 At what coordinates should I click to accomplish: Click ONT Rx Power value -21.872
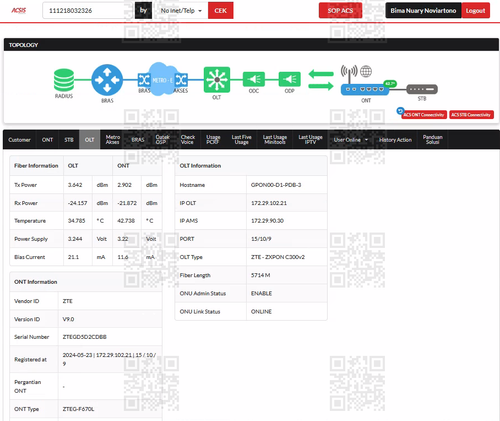point(127,203)
